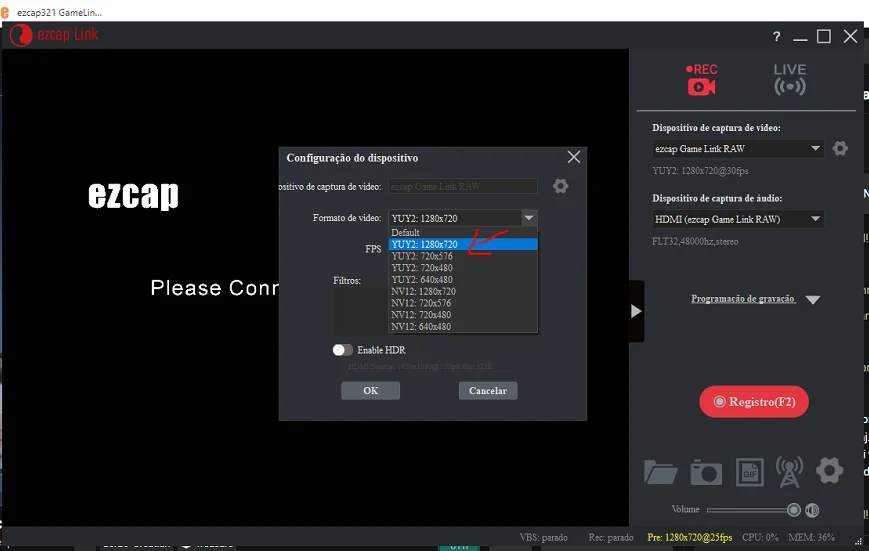The image size is (869, 551).
Task: Click the ezcap Link logo
Action: point(54,35)
